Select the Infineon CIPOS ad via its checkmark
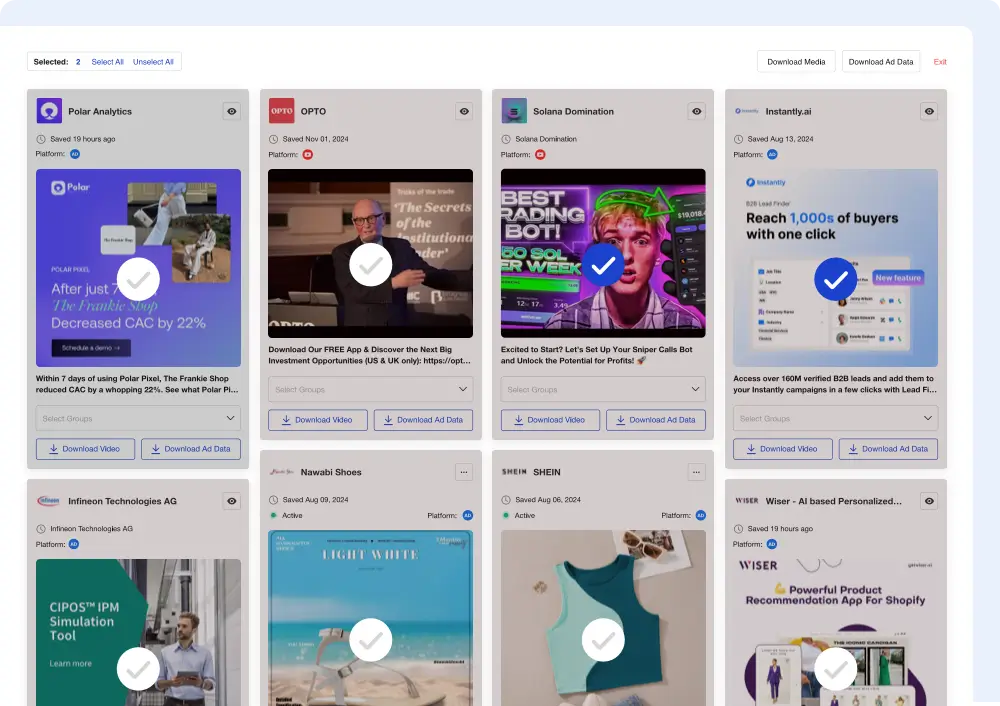Image resolution: width=1000 pixels, height=706 pixels. click(138, 668)
